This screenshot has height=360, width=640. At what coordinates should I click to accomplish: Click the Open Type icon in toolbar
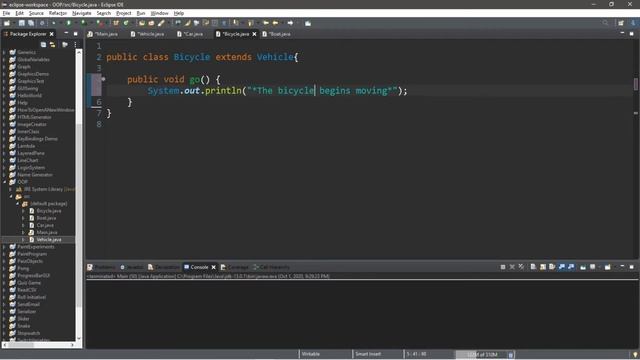coord(142,23)
